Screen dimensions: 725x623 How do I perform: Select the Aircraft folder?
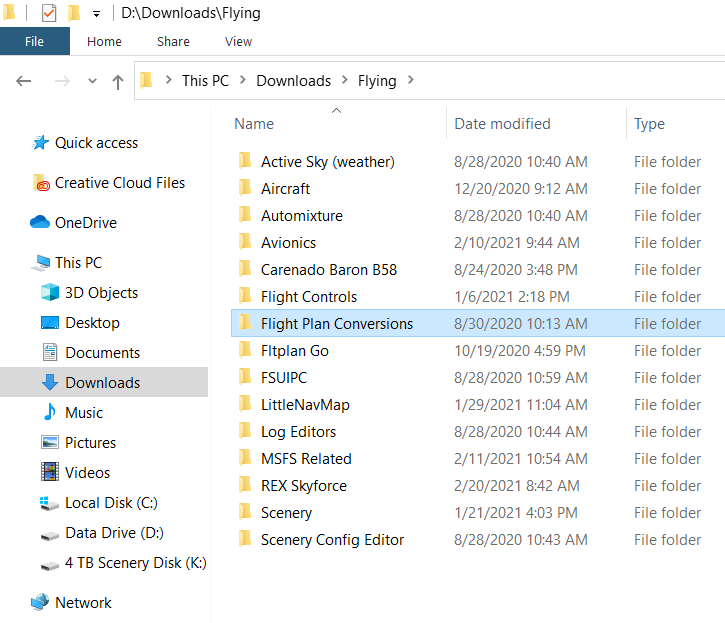pyautogui.click(x=478, y=188)
